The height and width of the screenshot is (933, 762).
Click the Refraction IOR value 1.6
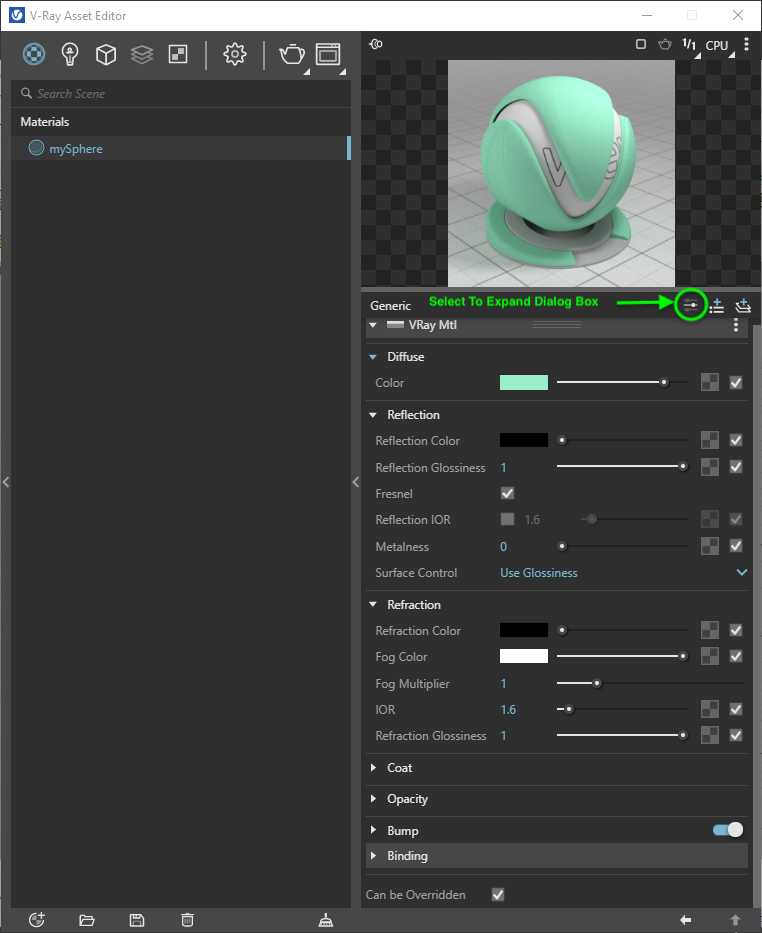pos(508,709)
